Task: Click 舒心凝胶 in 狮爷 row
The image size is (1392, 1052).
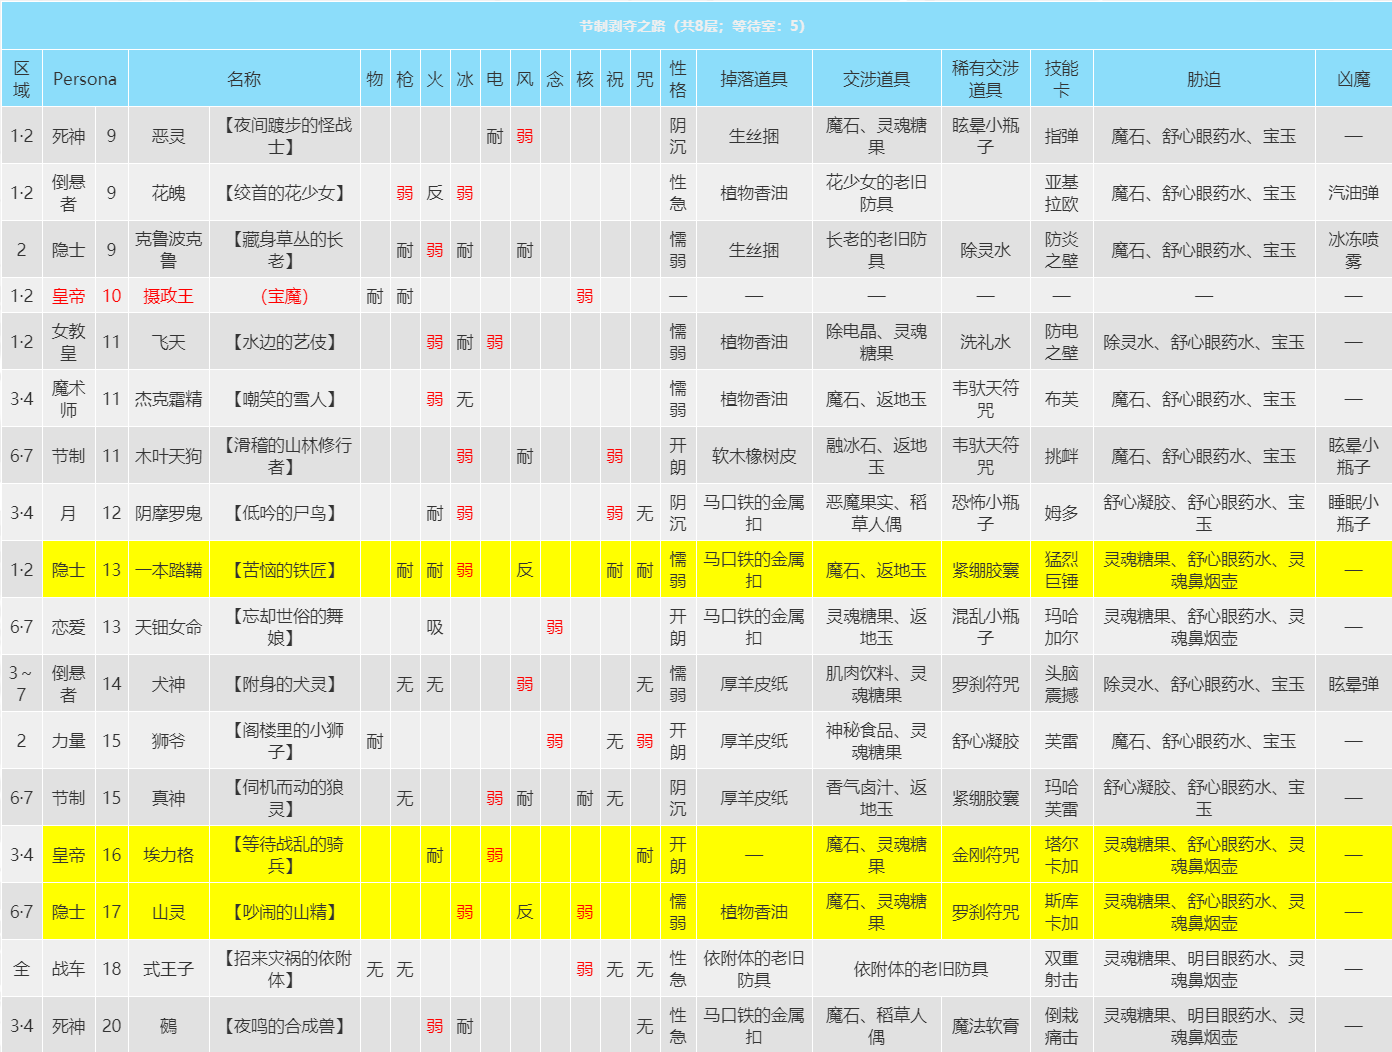Action: (985, 741)
